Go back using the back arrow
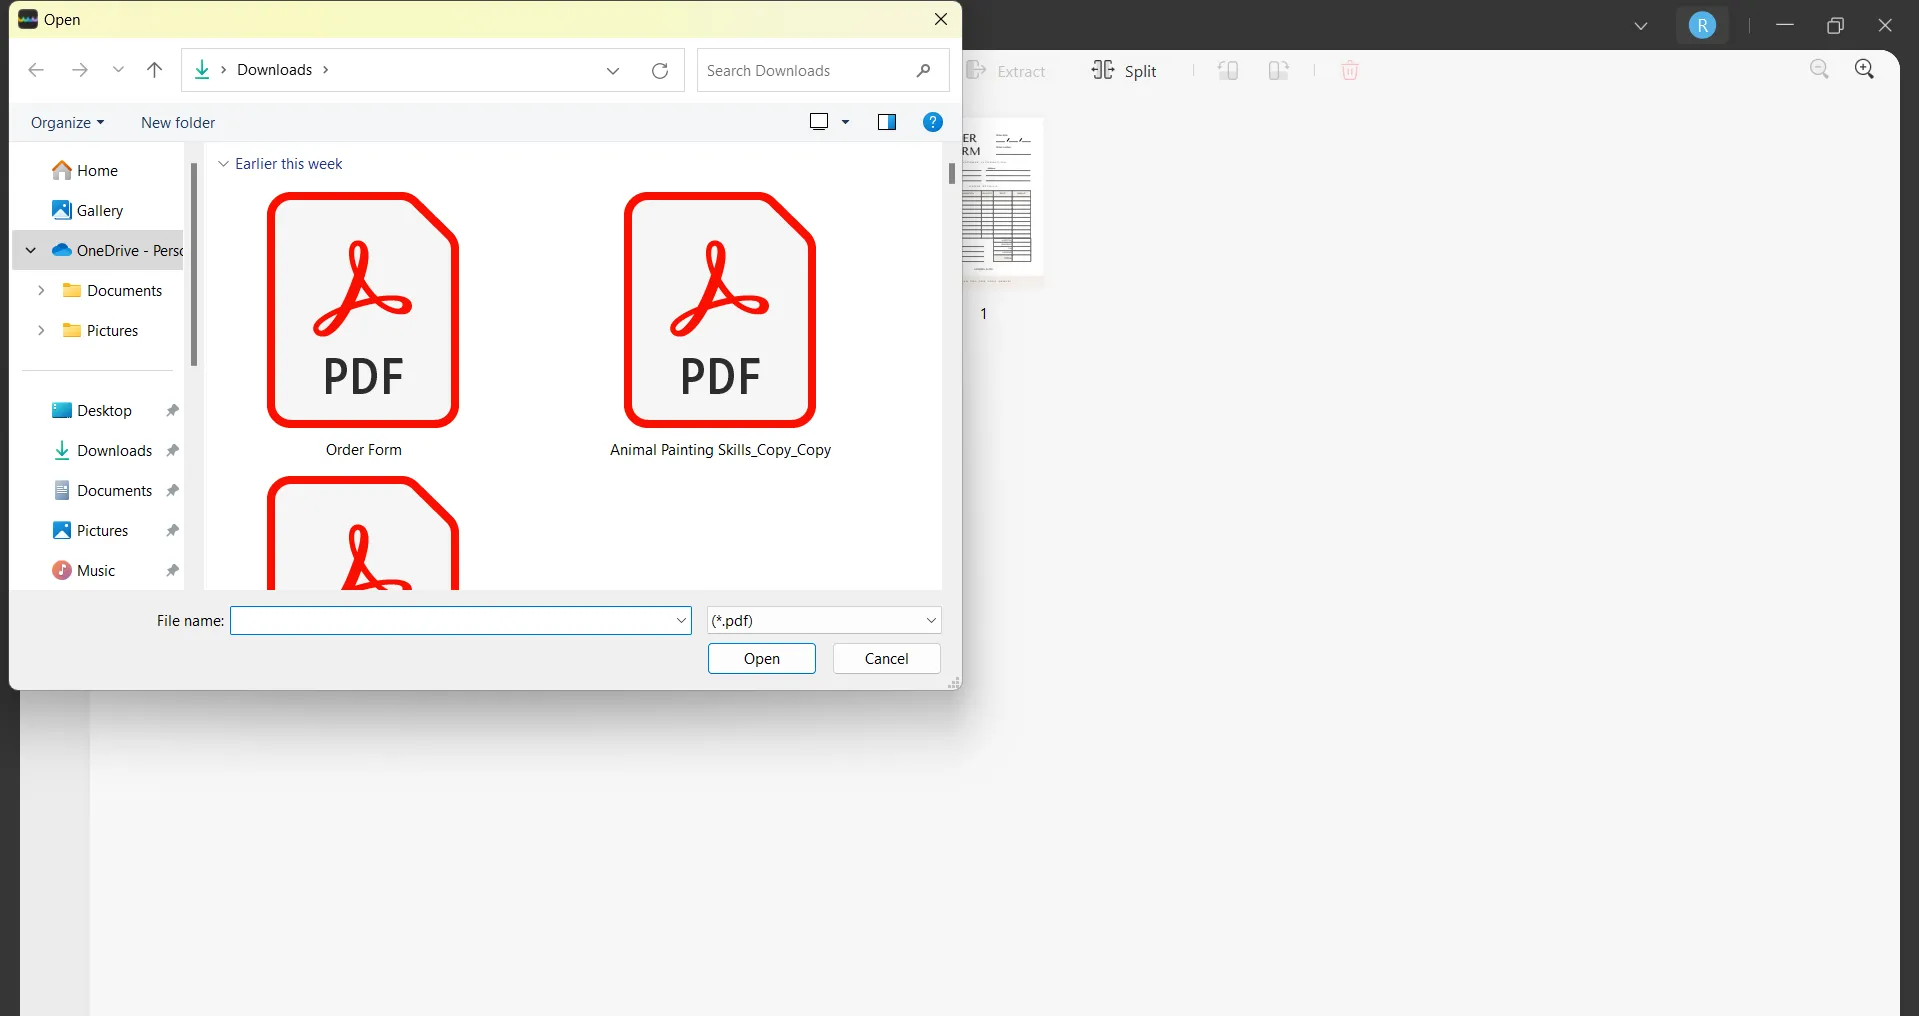This screenshot has height=1016, width=1919. pos(36,70)
